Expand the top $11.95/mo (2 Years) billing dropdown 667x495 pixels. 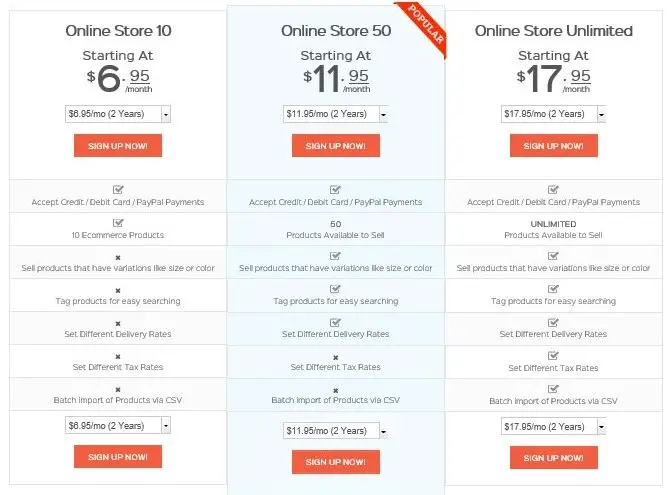[336, 114]
